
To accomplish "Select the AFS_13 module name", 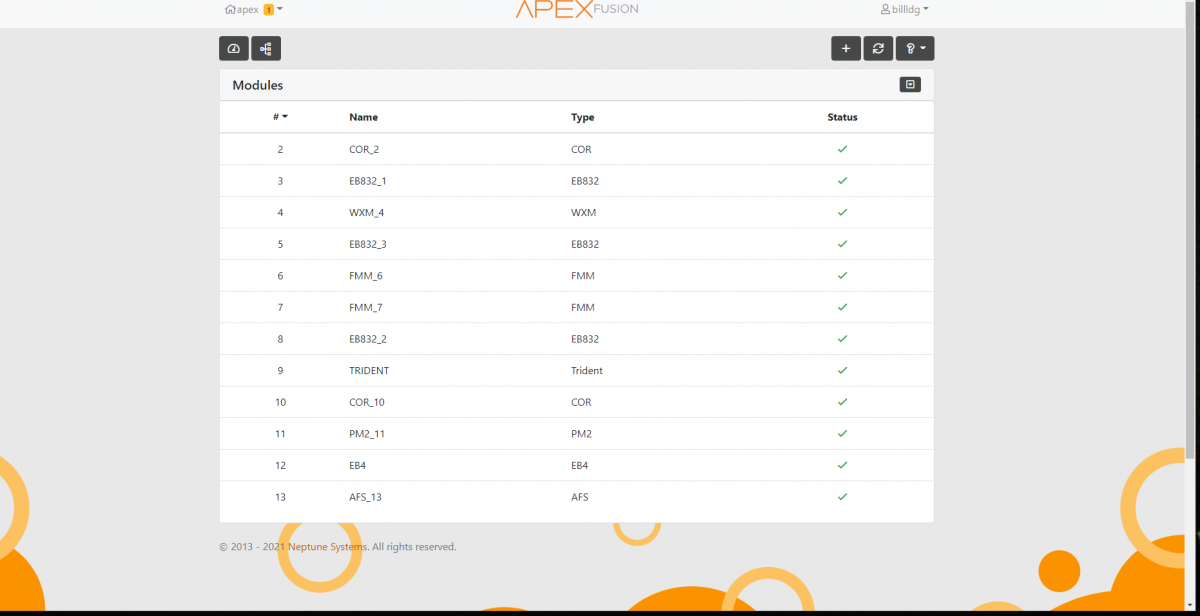I will pos(366,497).
